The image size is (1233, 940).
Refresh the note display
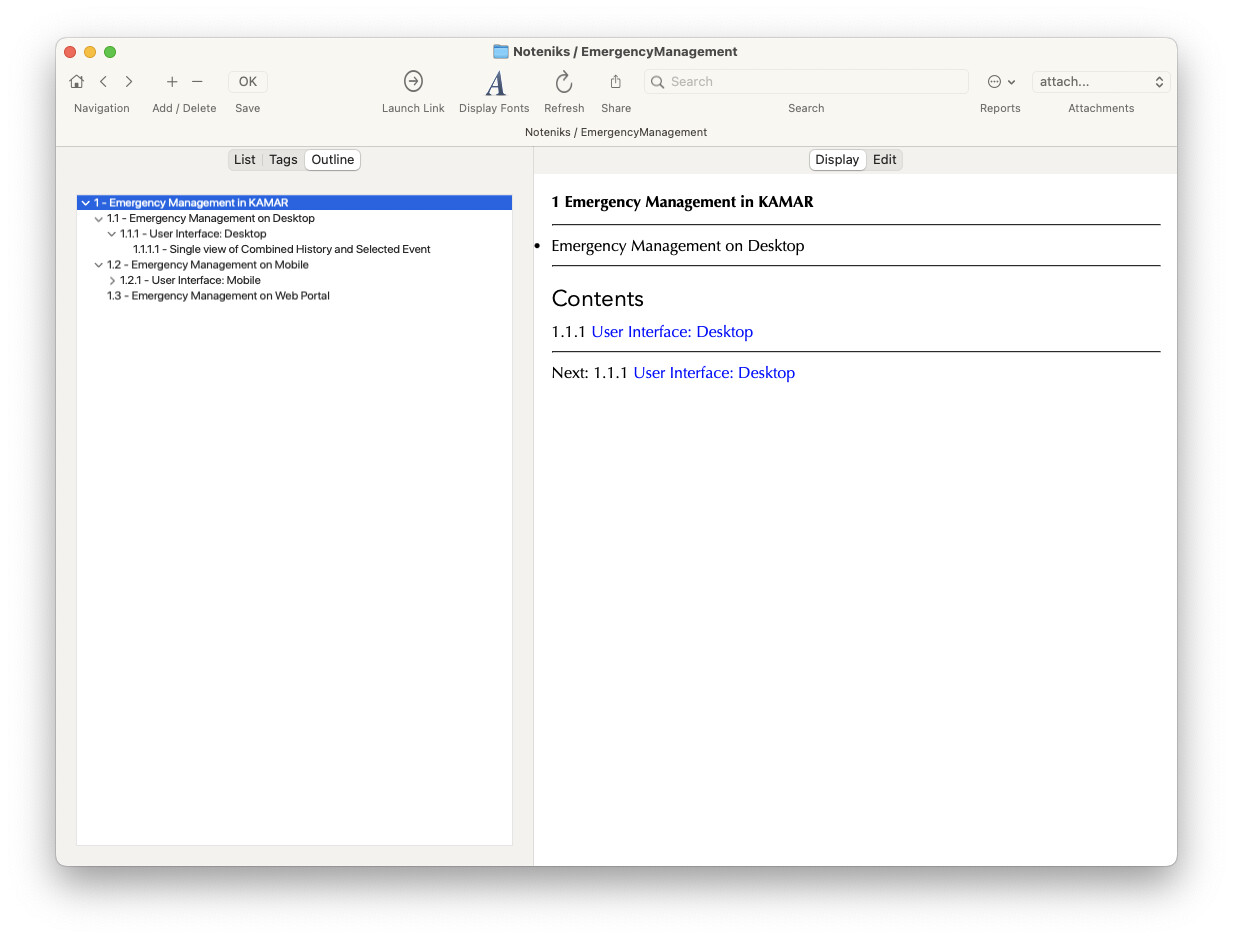pyautogui.click(x=564, y=82)
